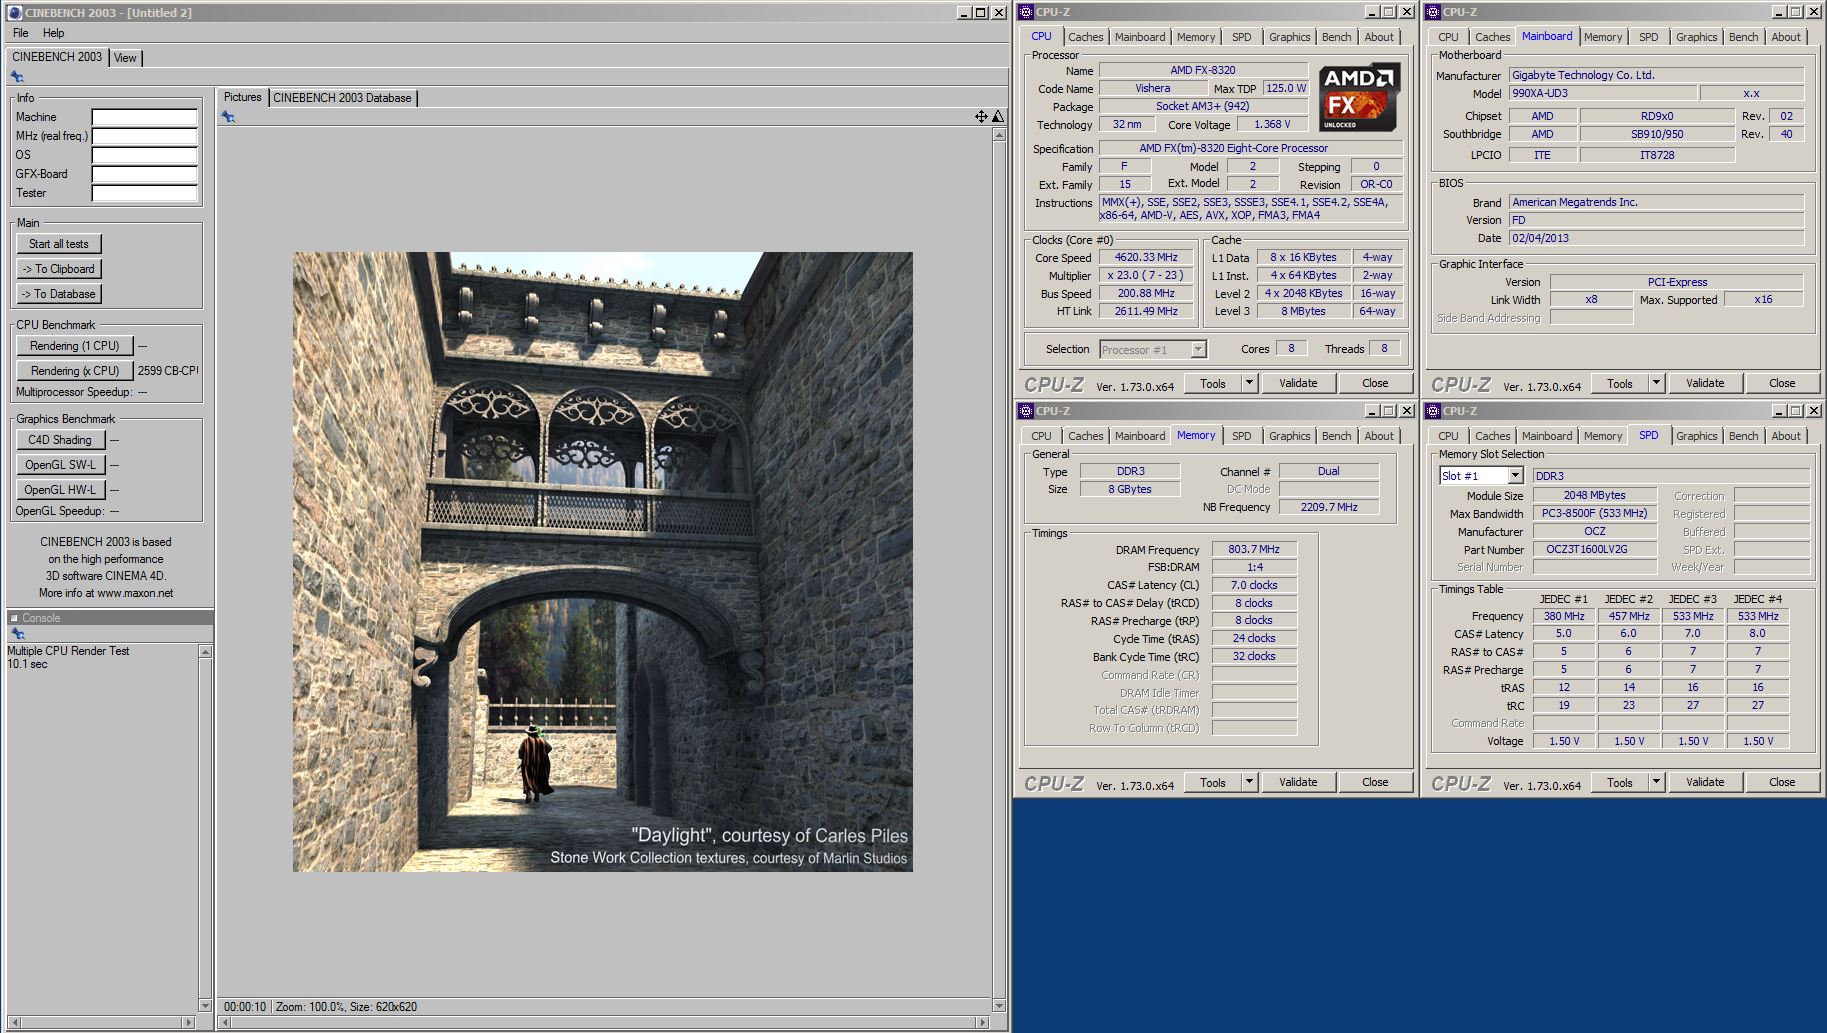The height and width of the screenshot is (1033, 1827).
Task: Click the four-arrow move icon above the picture
Action: tap(981, 117)
